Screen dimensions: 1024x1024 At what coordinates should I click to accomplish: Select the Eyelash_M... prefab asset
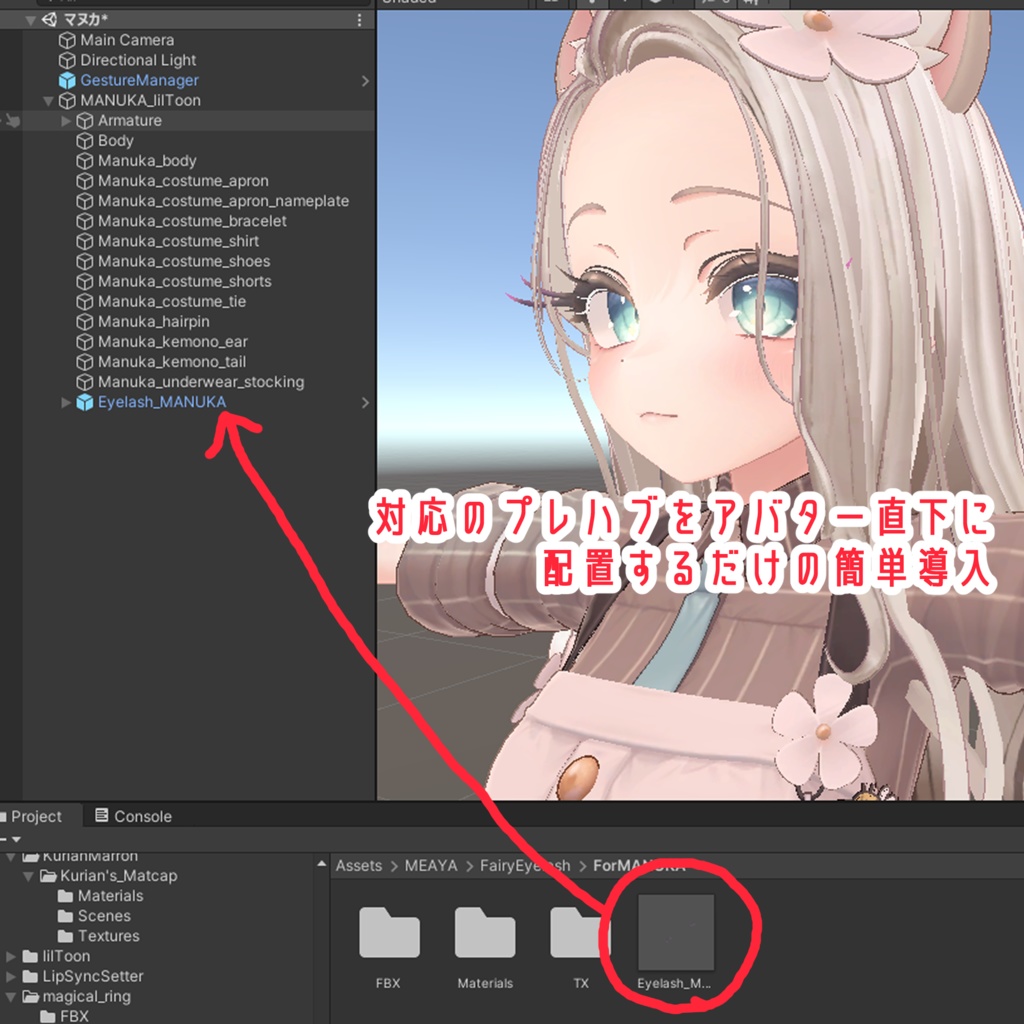(x=675, y=934)
